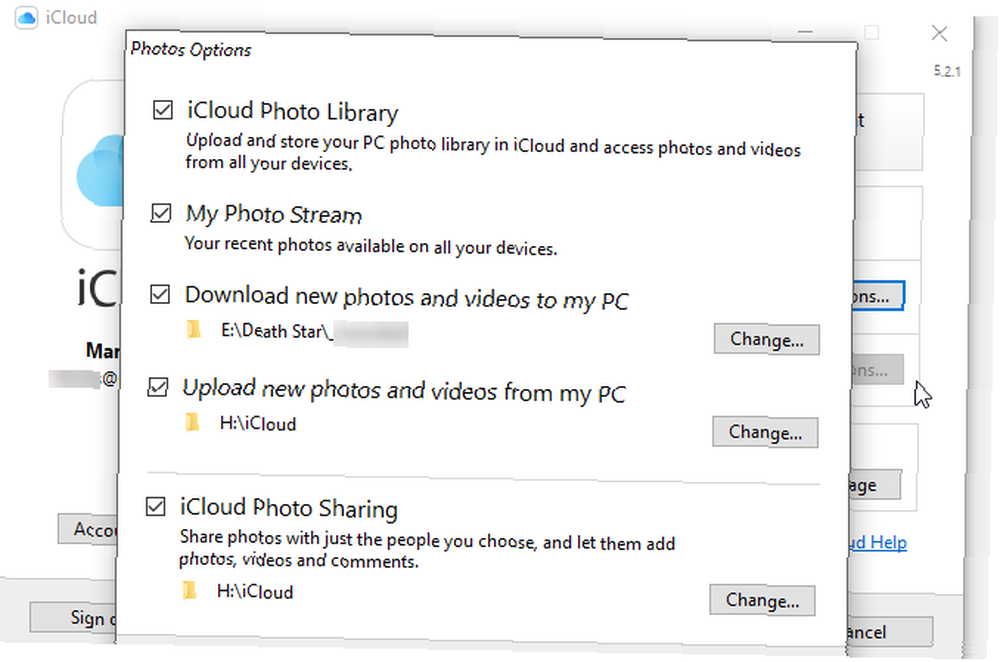Image resolution: width=1000 pixels, height=662 pixels.
Task: Select H:\iCloud path under iCloud Photo Sharing
Action: pyautogui.click(x=255, y=591)
